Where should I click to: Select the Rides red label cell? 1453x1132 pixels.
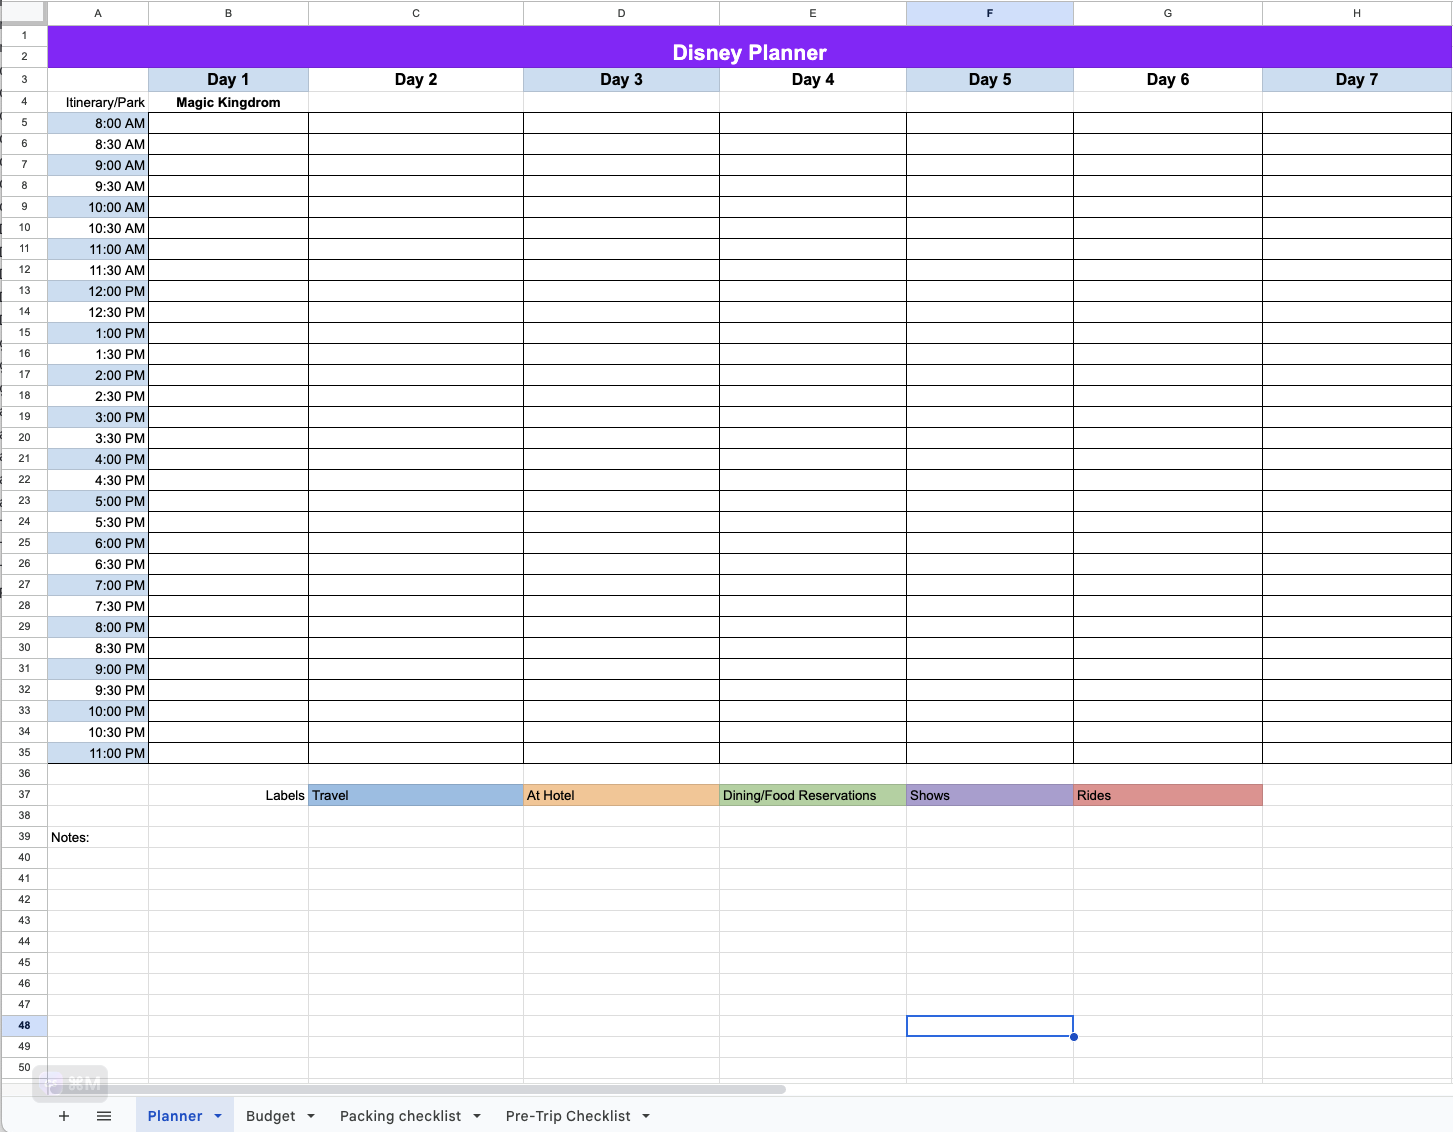tap(1168, 795)
